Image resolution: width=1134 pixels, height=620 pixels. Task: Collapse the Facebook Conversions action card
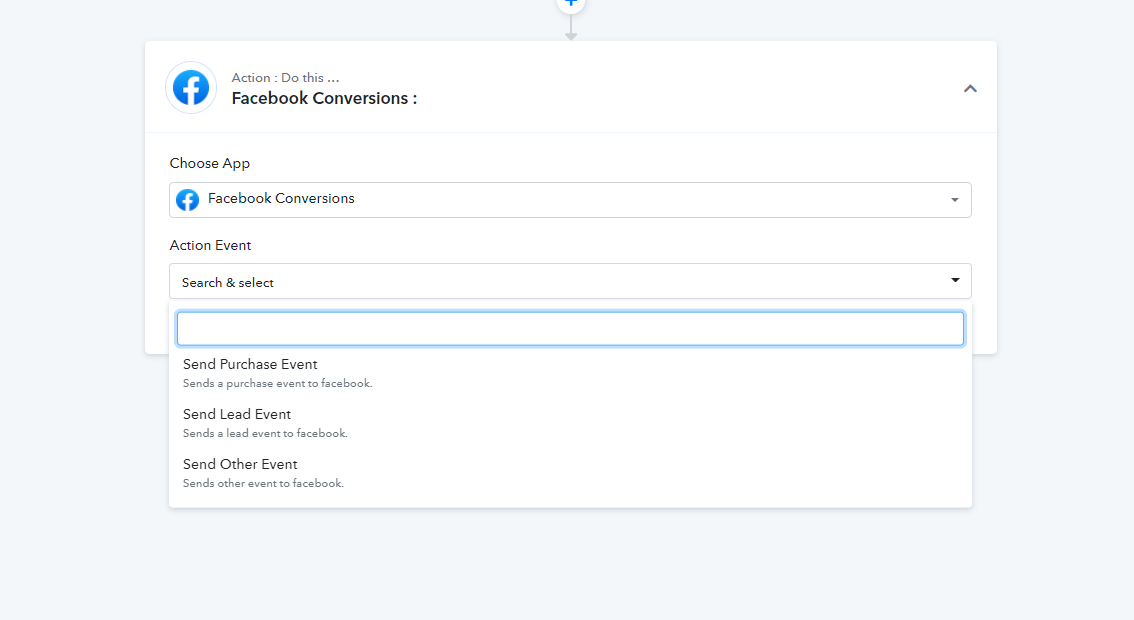pyautogui.click(x=970, y=88)
